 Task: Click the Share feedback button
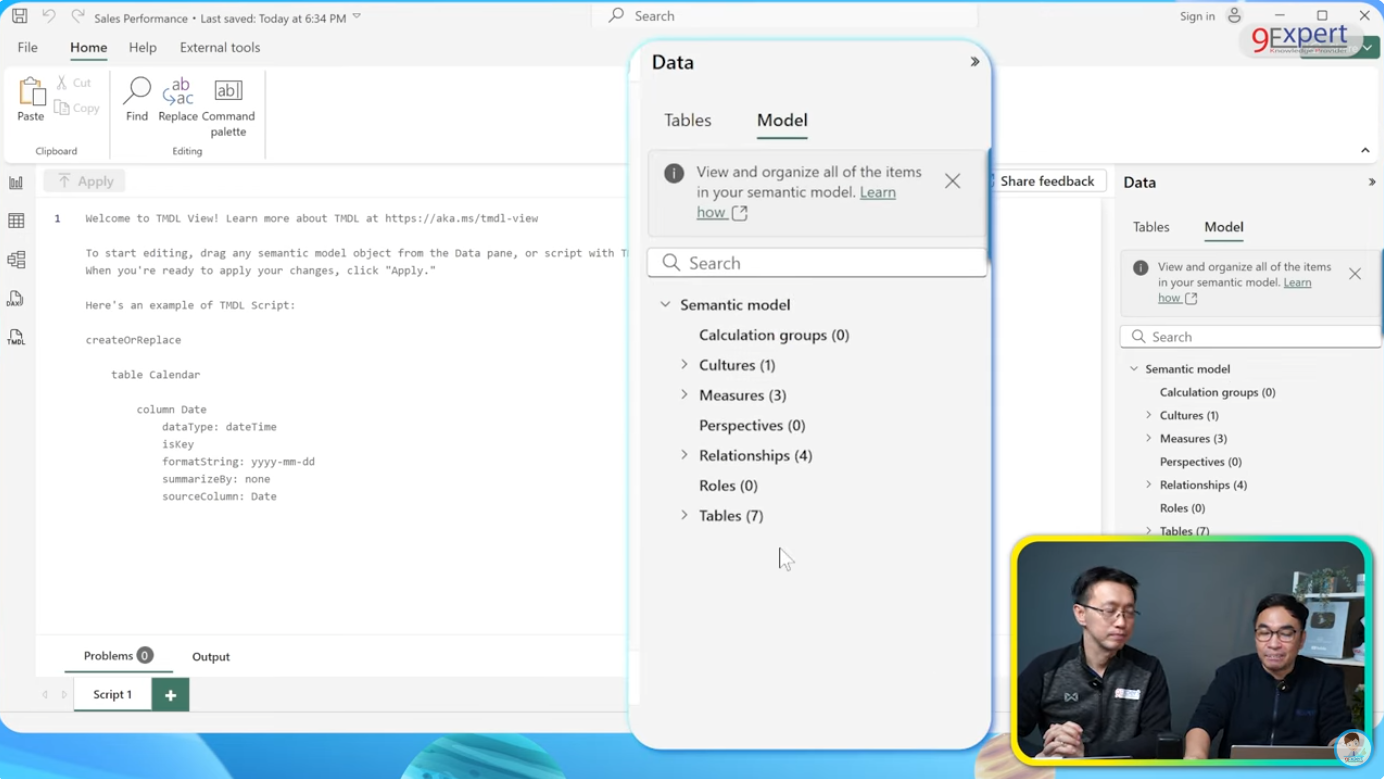1048,180
